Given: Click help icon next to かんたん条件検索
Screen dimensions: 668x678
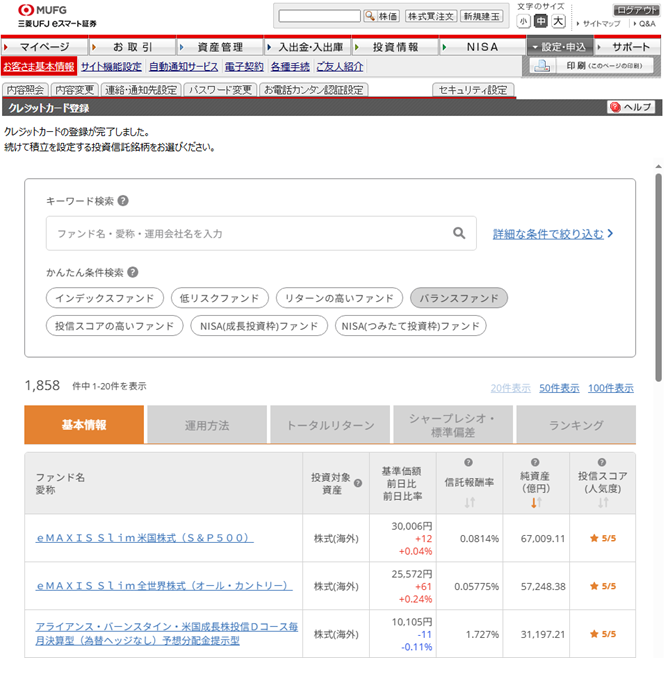Looking at the screenshot, I should (x=133, y=272).
